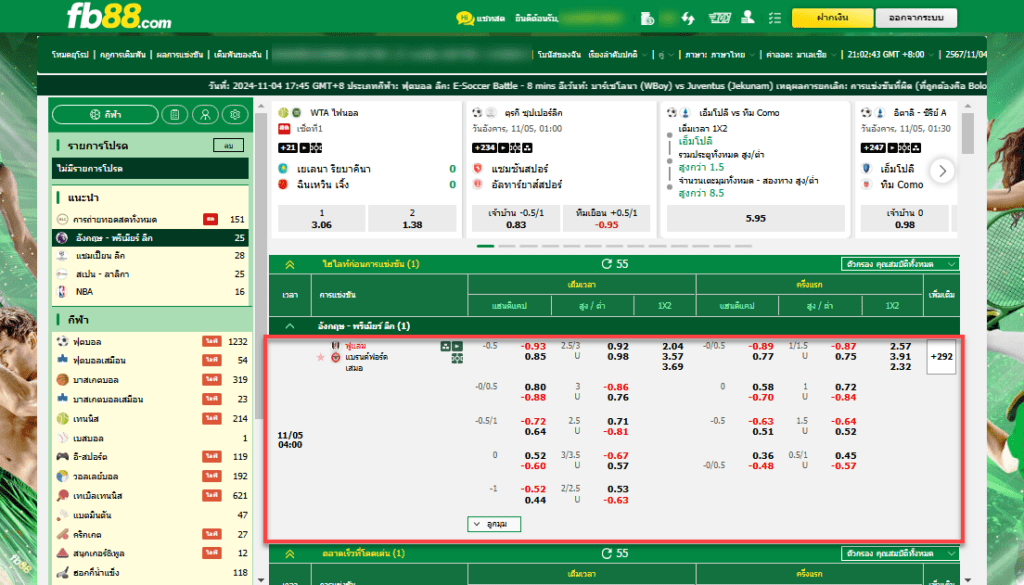
Task: Click the volleyball icon beside วอลเลย์บอล
Action: click(x=63, y=476)
